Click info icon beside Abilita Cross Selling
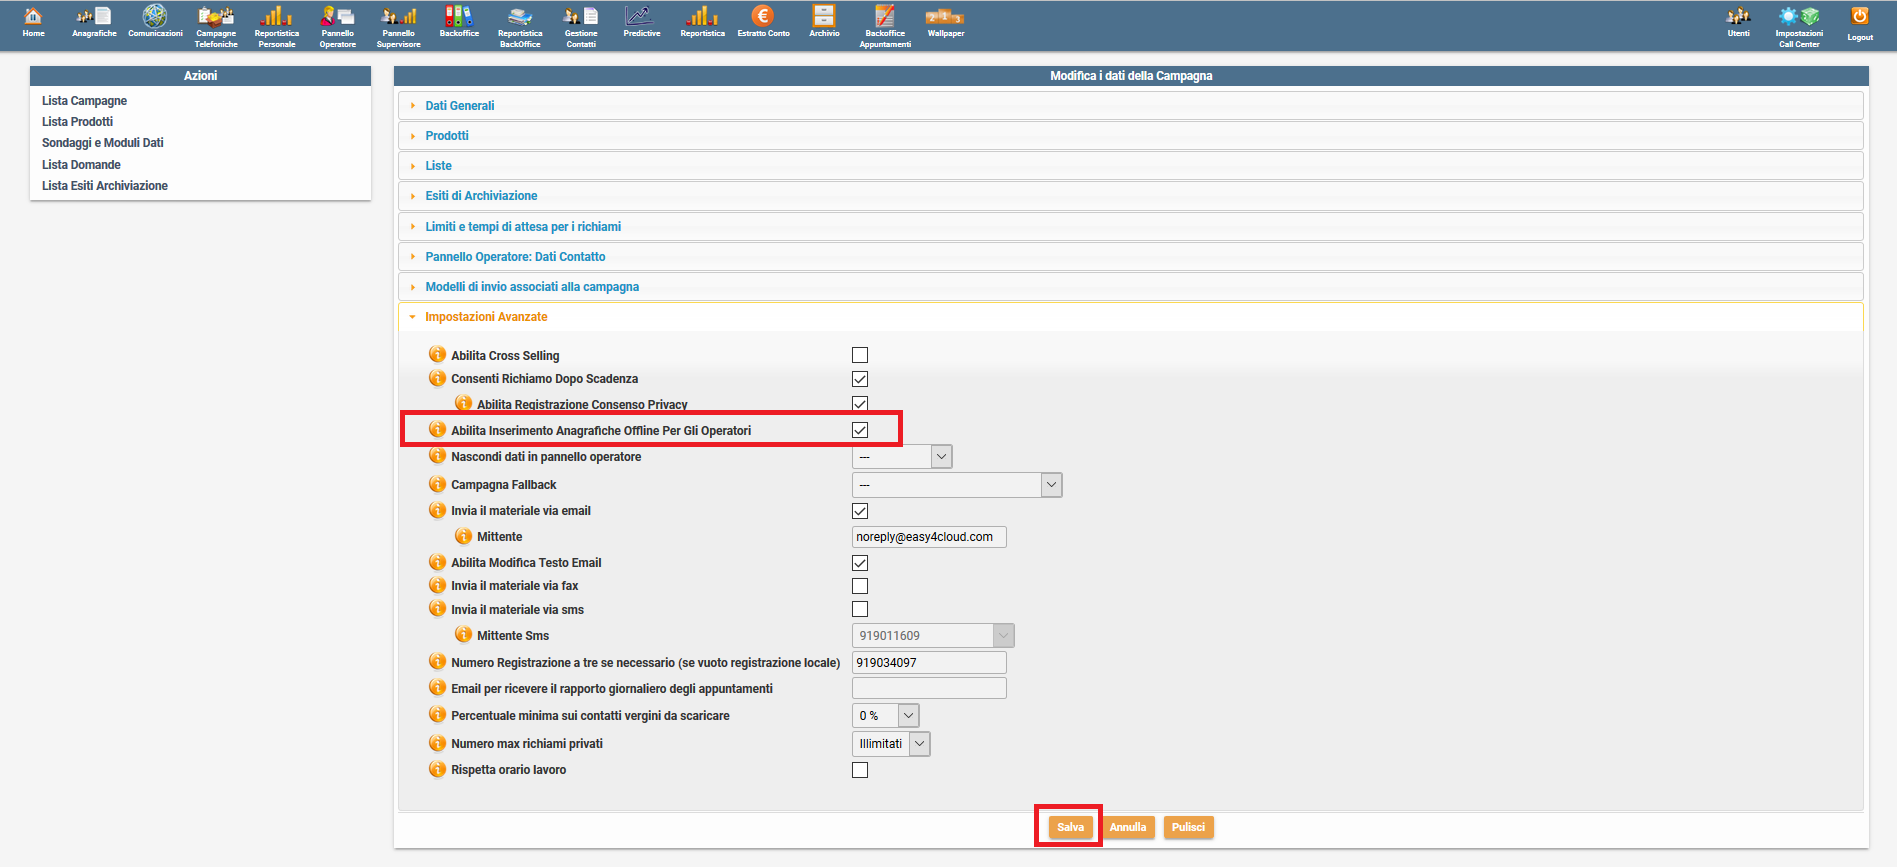The width and height of the screenshot is (1897, 867). point(437,355)
